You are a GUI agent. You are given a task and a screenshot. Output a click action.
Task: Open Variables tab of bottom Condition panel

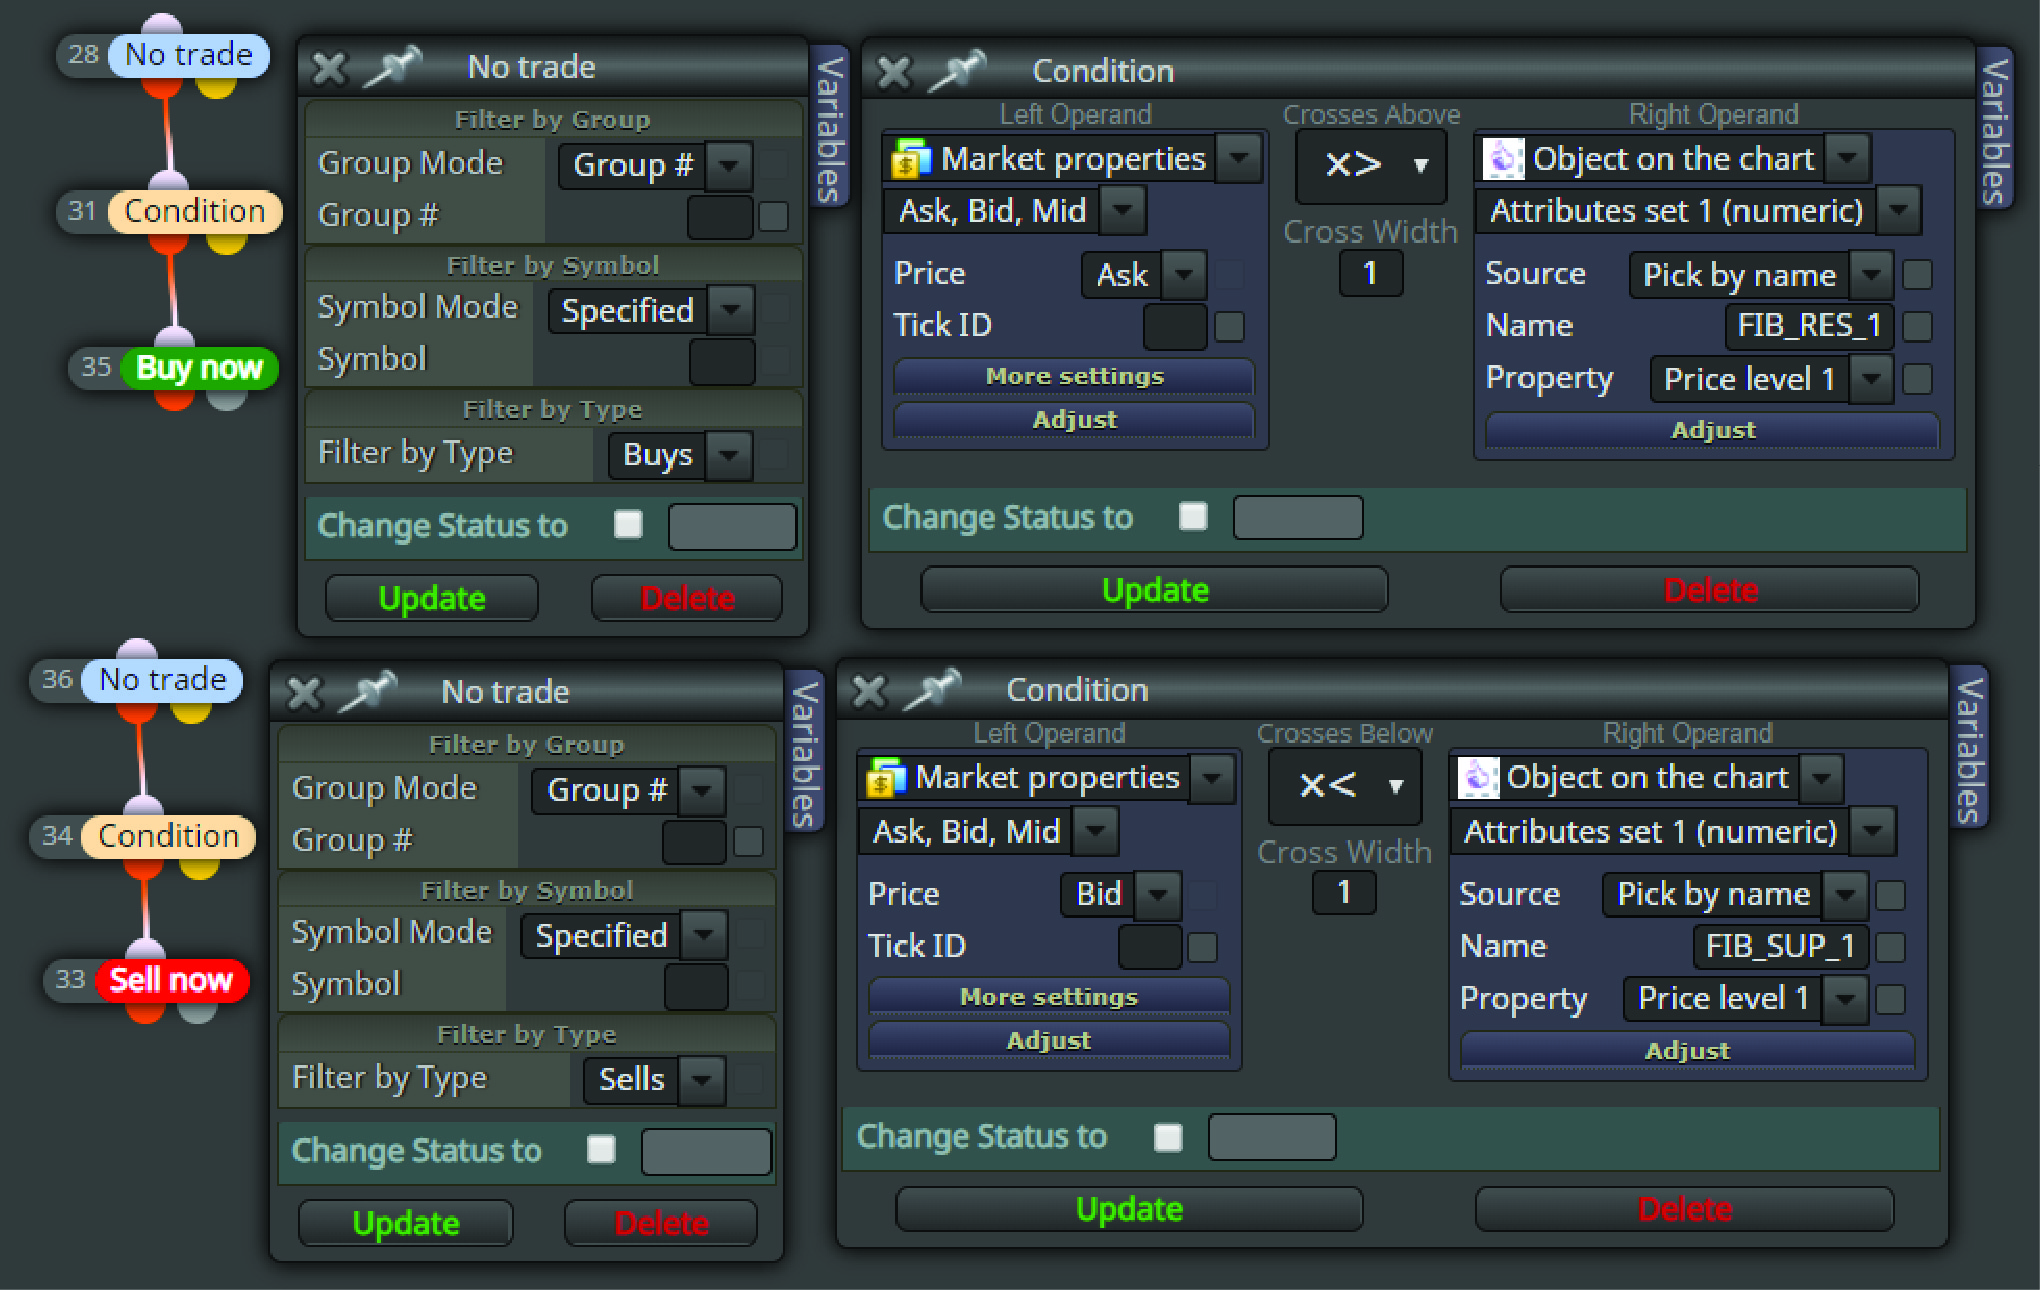click(x=1968, y=748)
